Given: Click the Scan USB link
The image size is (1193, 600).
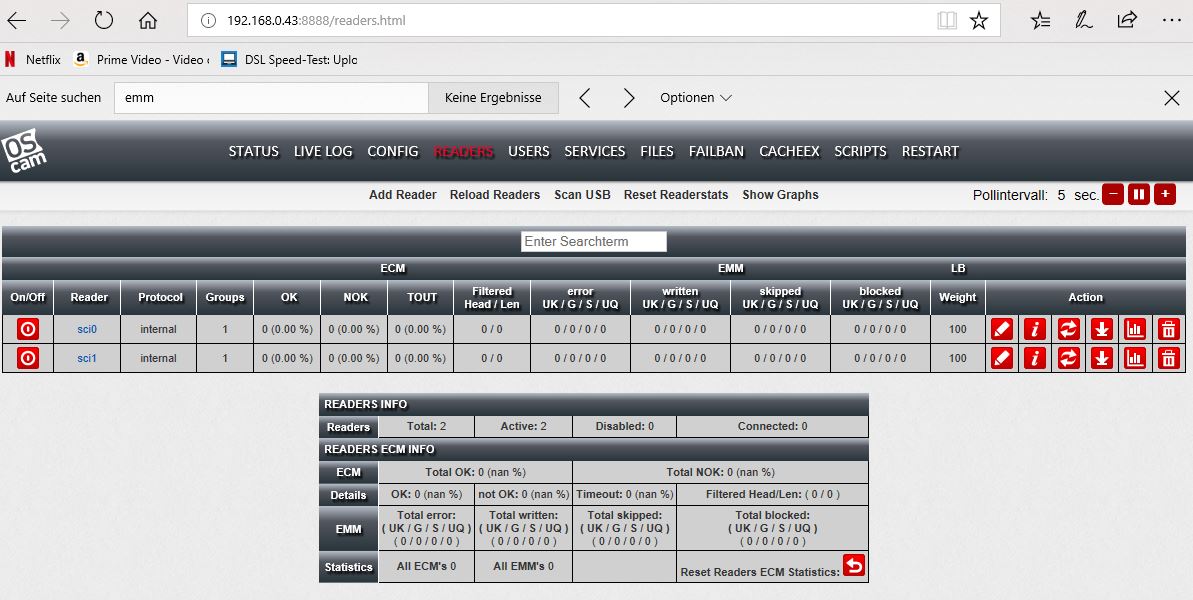Looking at the screenshot, I should 582,195.
